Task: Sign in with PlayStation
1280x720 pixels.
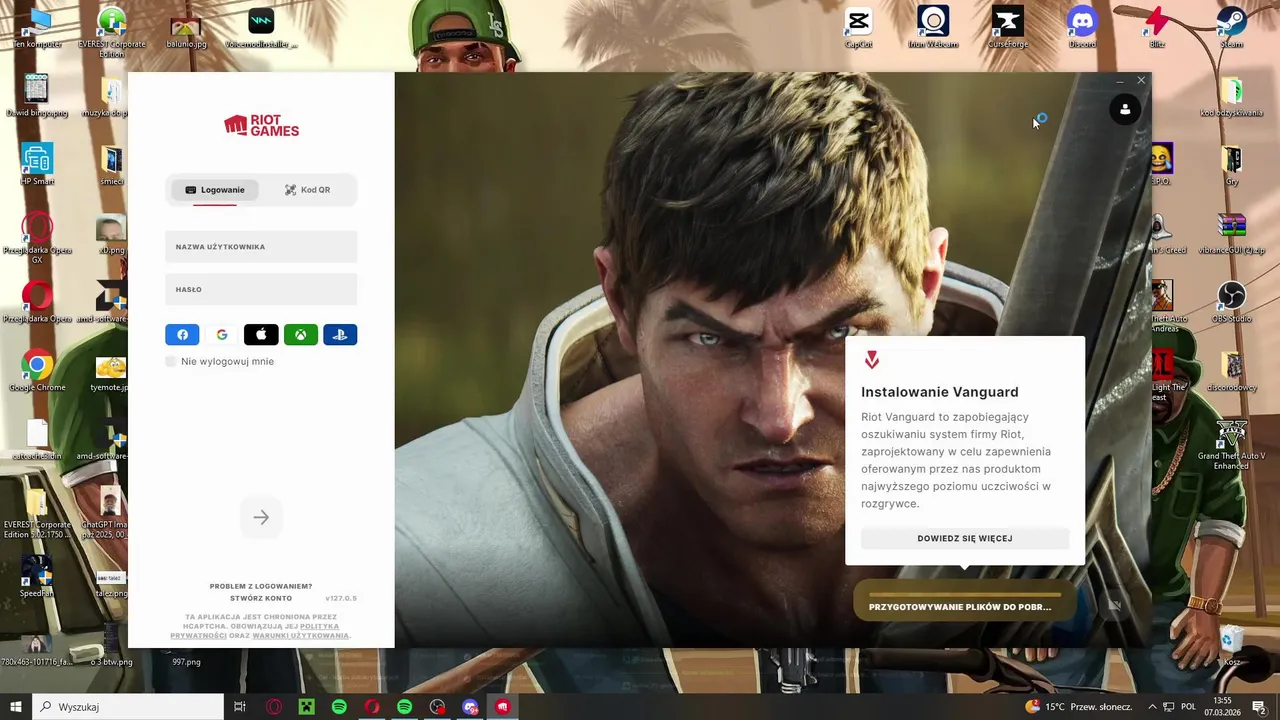Action: click(x=340, y=335)
